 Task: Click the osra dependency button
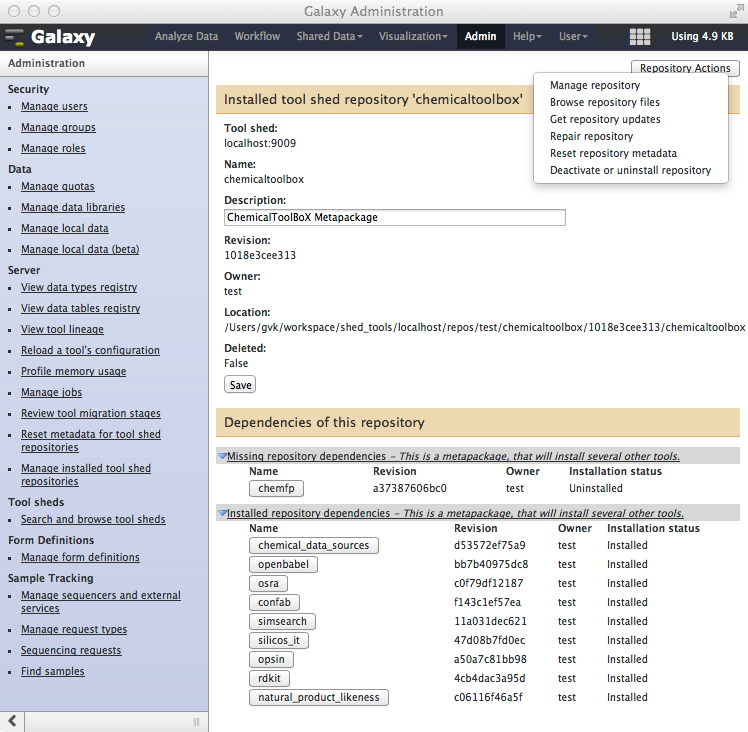point(268,583)
